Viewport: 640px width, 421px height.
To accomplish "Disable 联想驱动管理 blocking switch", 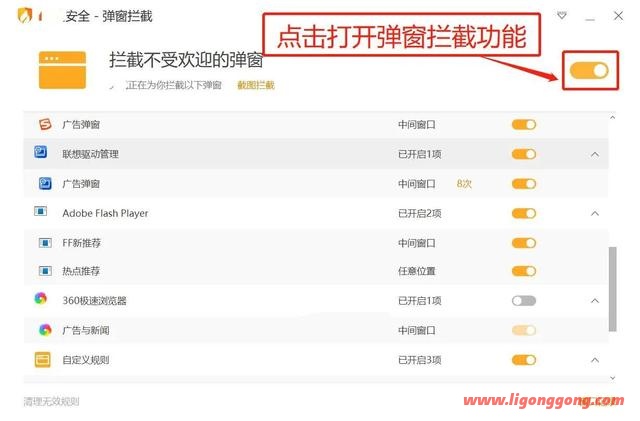I will tap(524, 154).
